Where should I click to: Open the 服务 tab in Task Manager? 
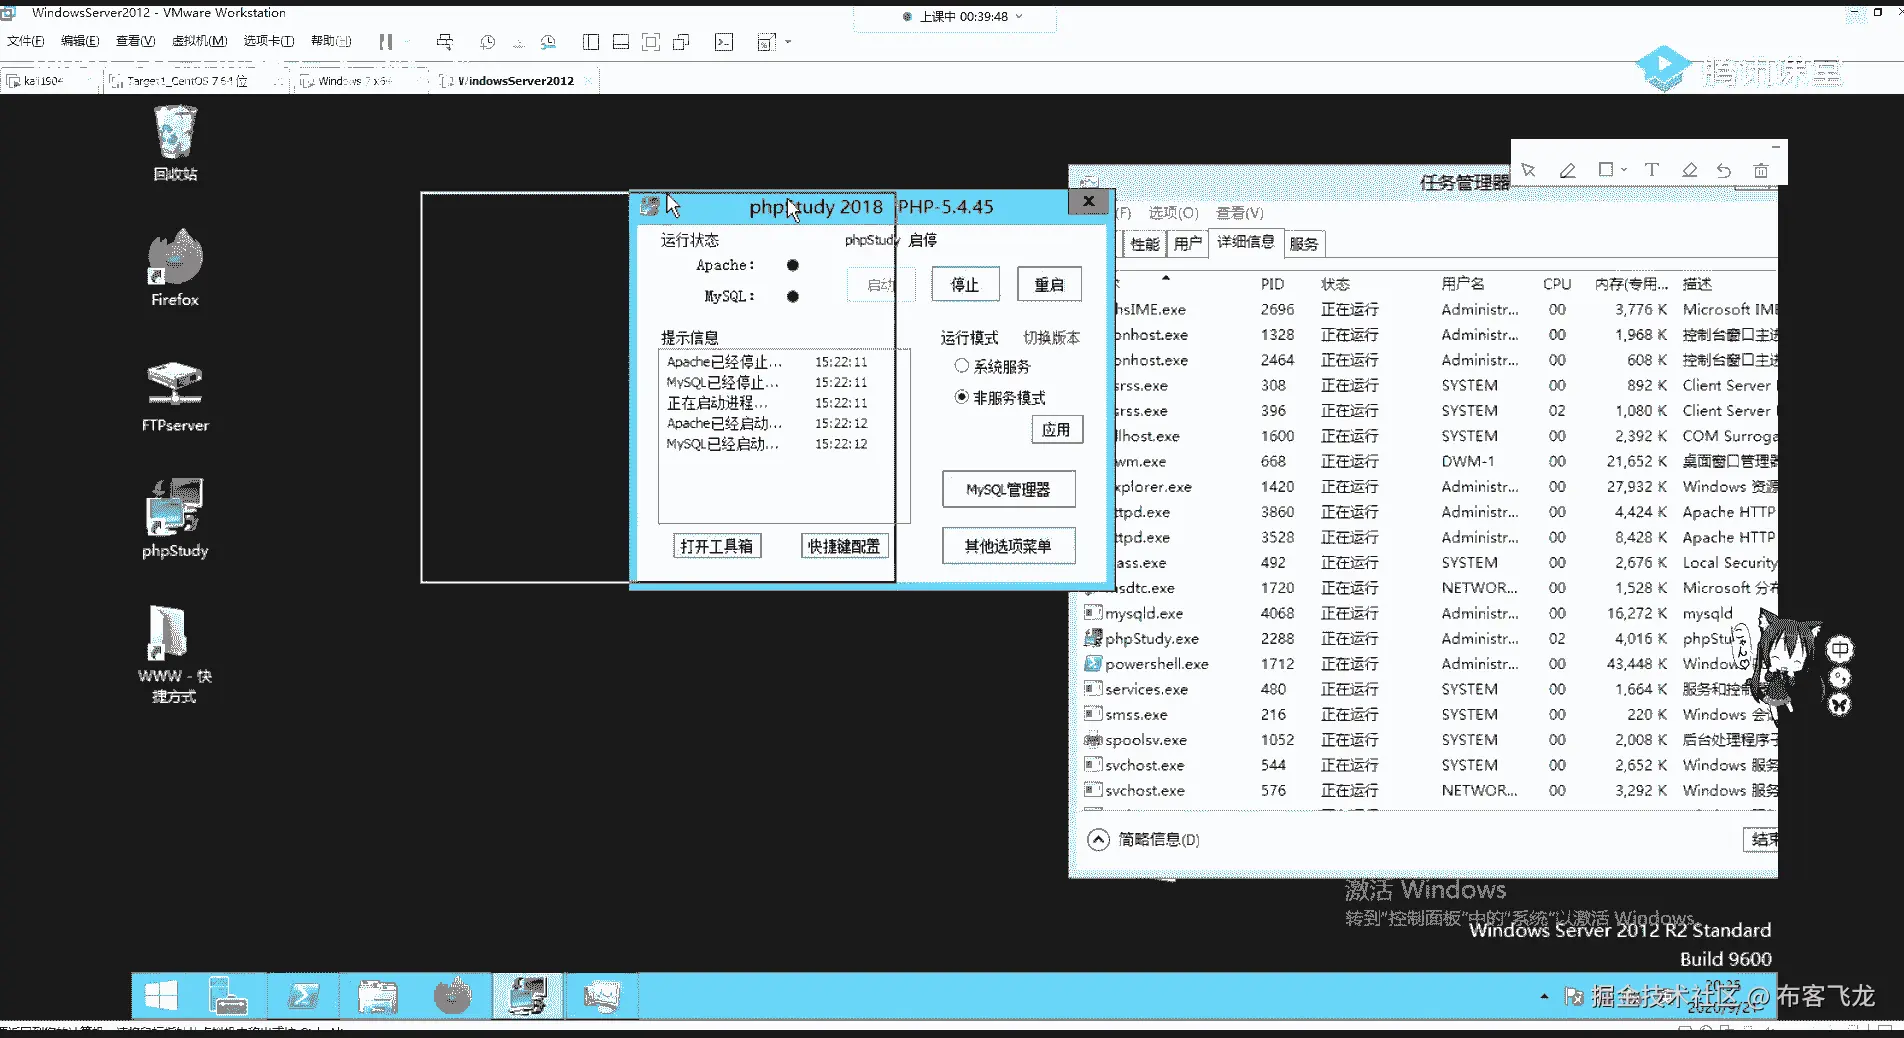point(1303,243)
